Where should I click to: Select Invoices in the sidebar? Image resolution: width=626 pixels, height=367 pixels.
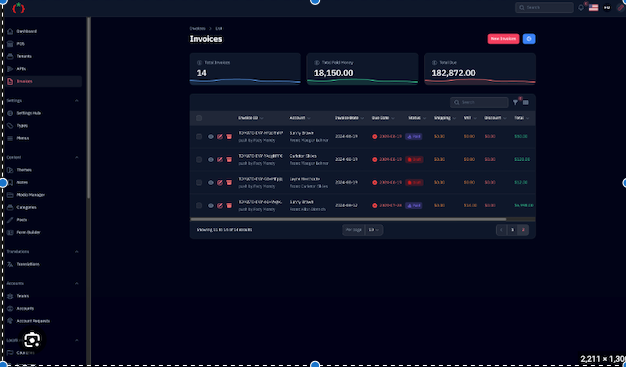[44, 81]
